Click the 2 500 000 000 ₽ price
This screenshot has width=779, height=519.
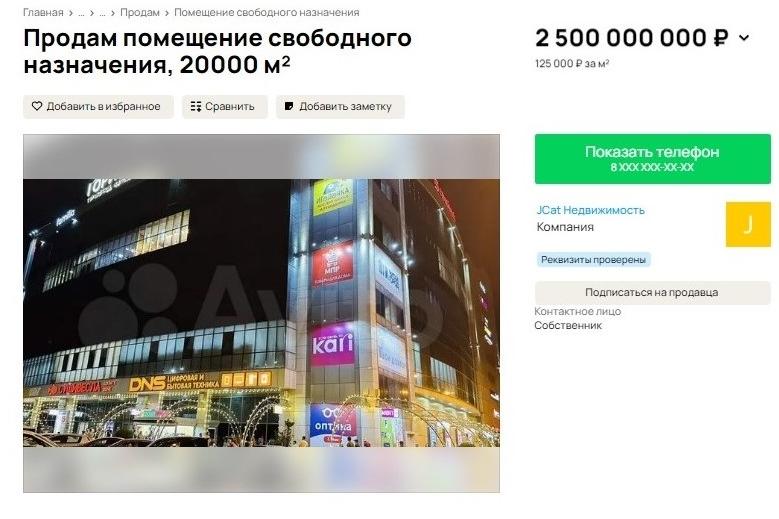(632, 38)
